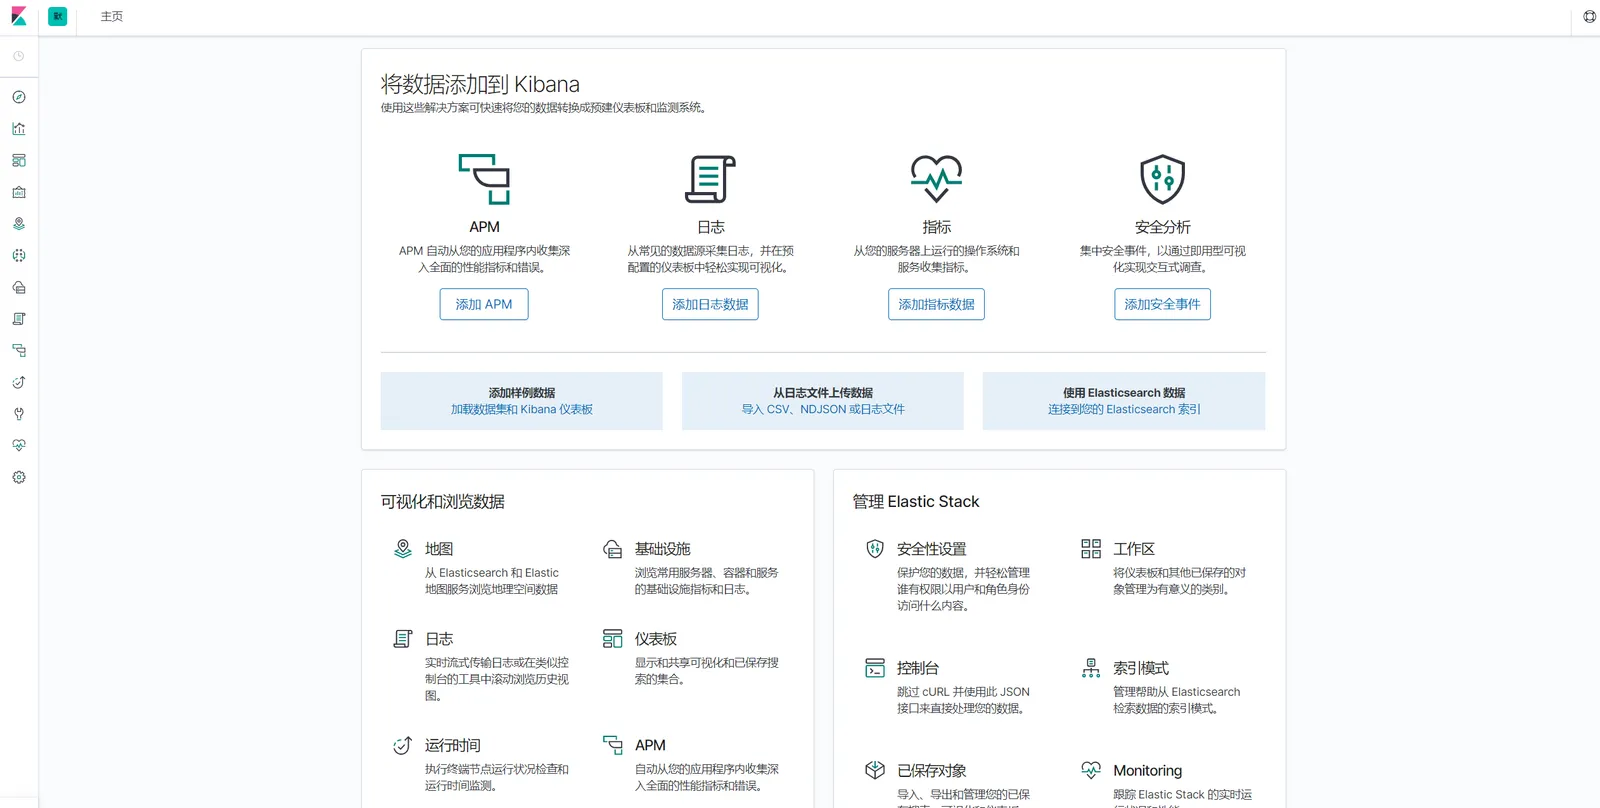Viewport: 1600px width, 808px height.
Task: Open Discover compass icon in sidebar
Action: coord(18,97)
